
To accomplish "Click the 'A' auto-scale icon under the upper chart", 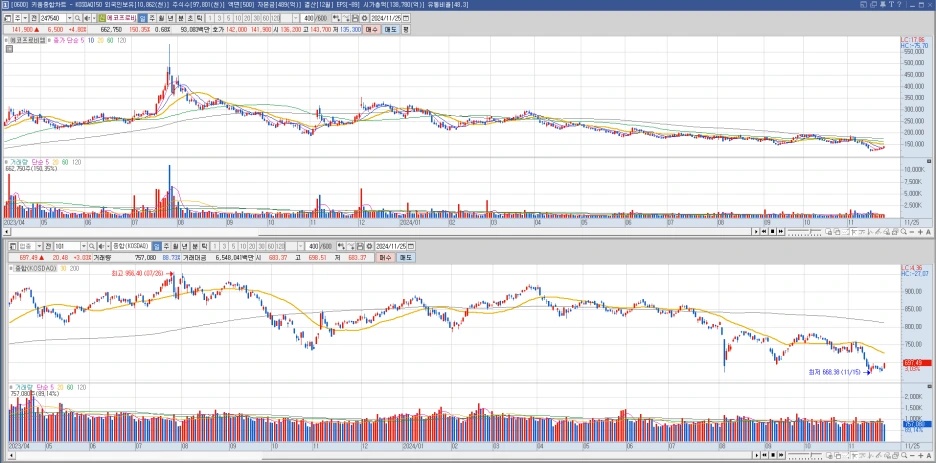I will click(x=929, y=232).
